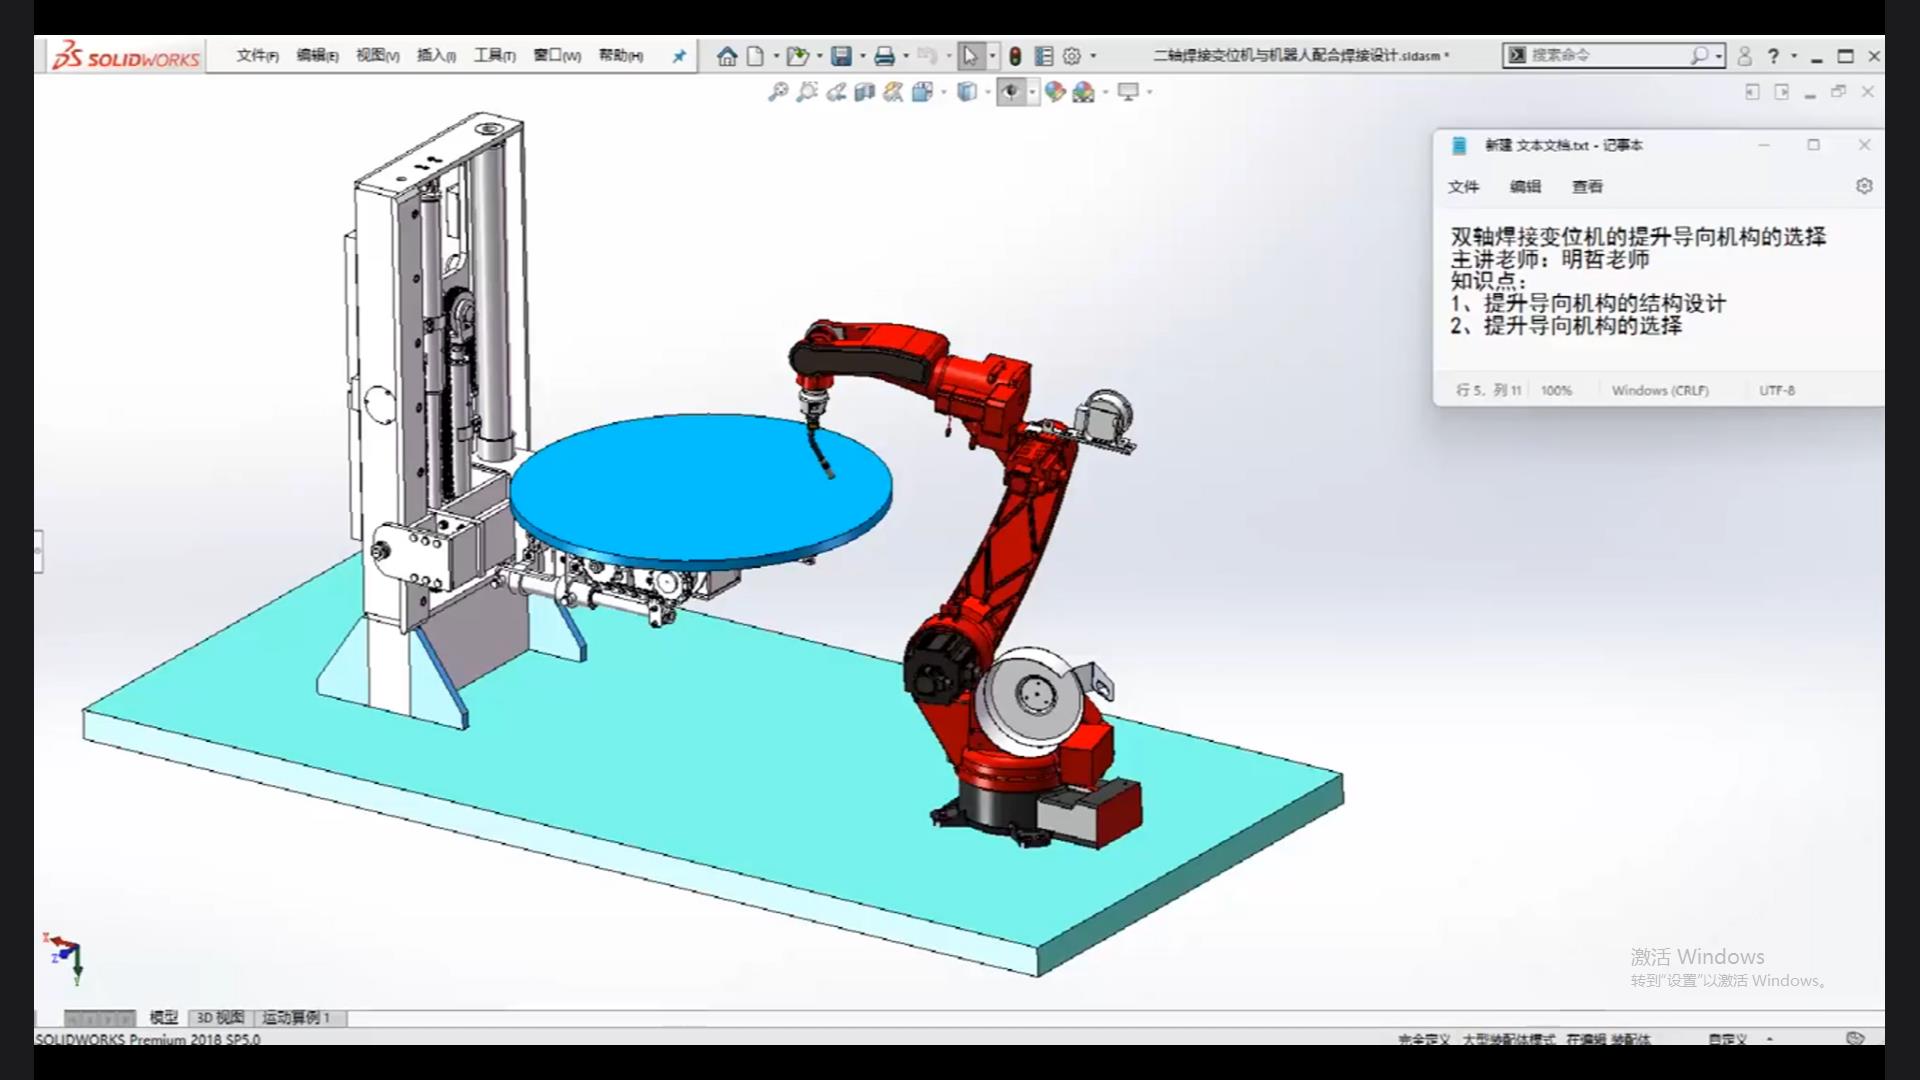Viewport: 1920px width, 1080px height.
Task: Expand the Hide/Show Items dropdown arrow
Action: (x=1033, y=92)
